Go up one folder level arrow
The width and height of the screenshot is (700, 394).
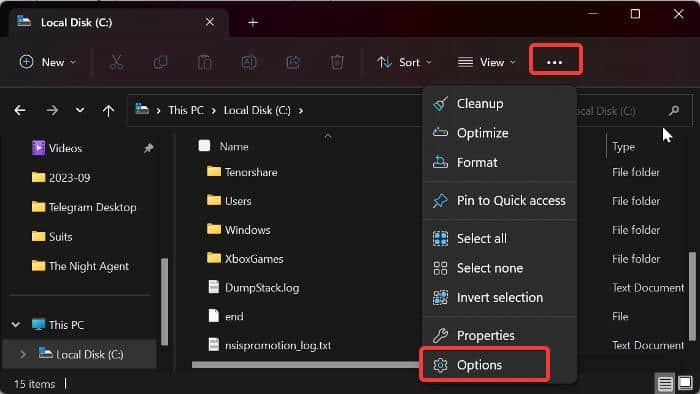tap(108, 110)
